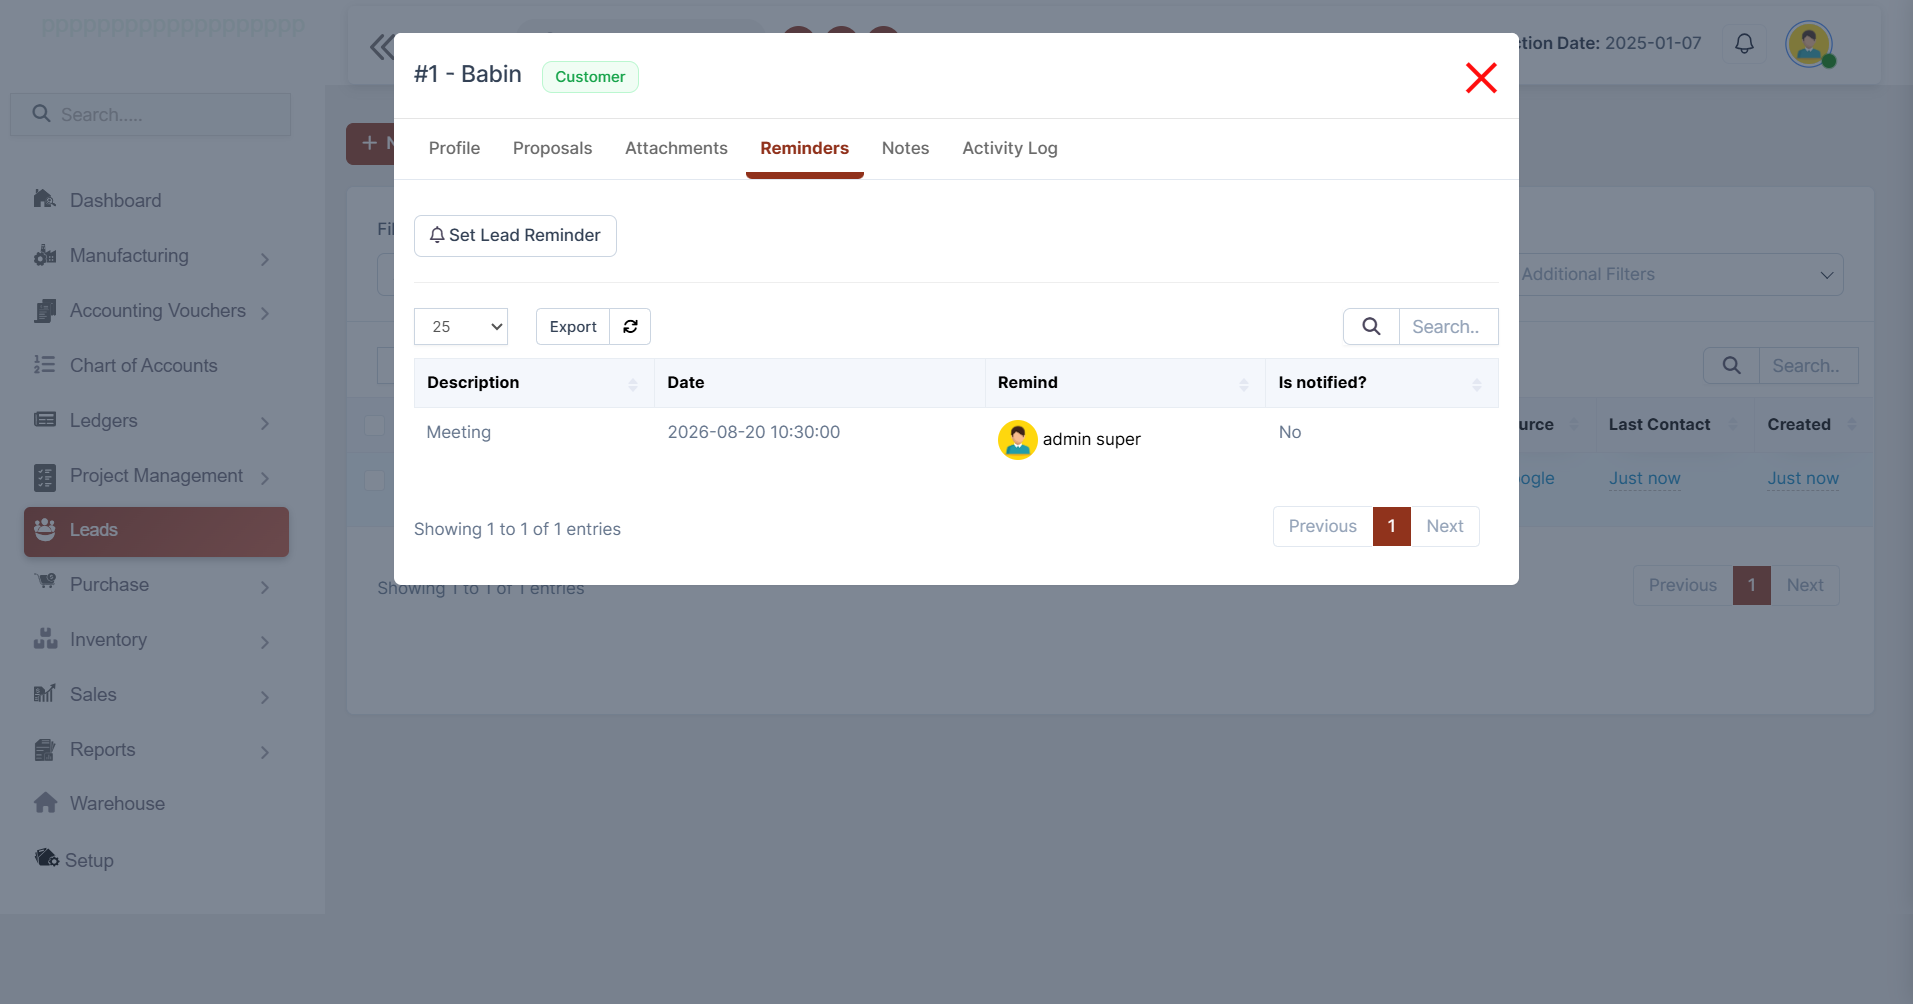
Task: Expand the Inventory sidebar menu
Action: (x=264, y=642)
